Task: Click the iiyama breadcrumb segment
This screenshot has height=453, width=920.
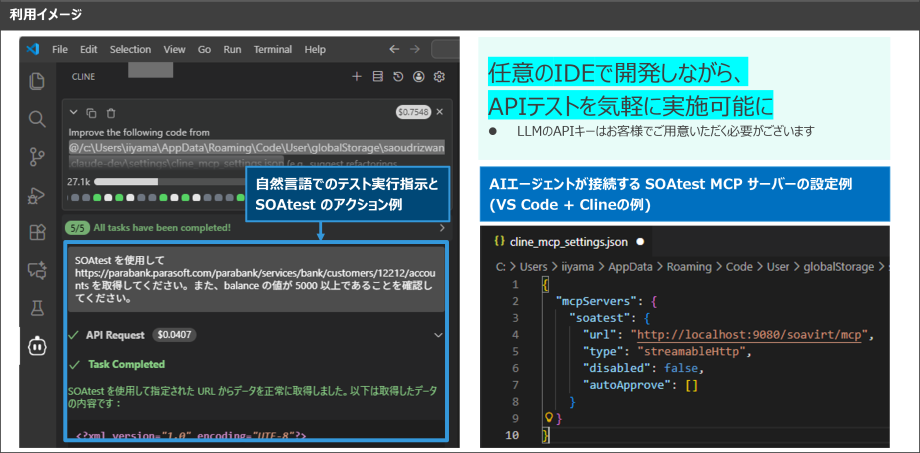Action: click(577, 266)
